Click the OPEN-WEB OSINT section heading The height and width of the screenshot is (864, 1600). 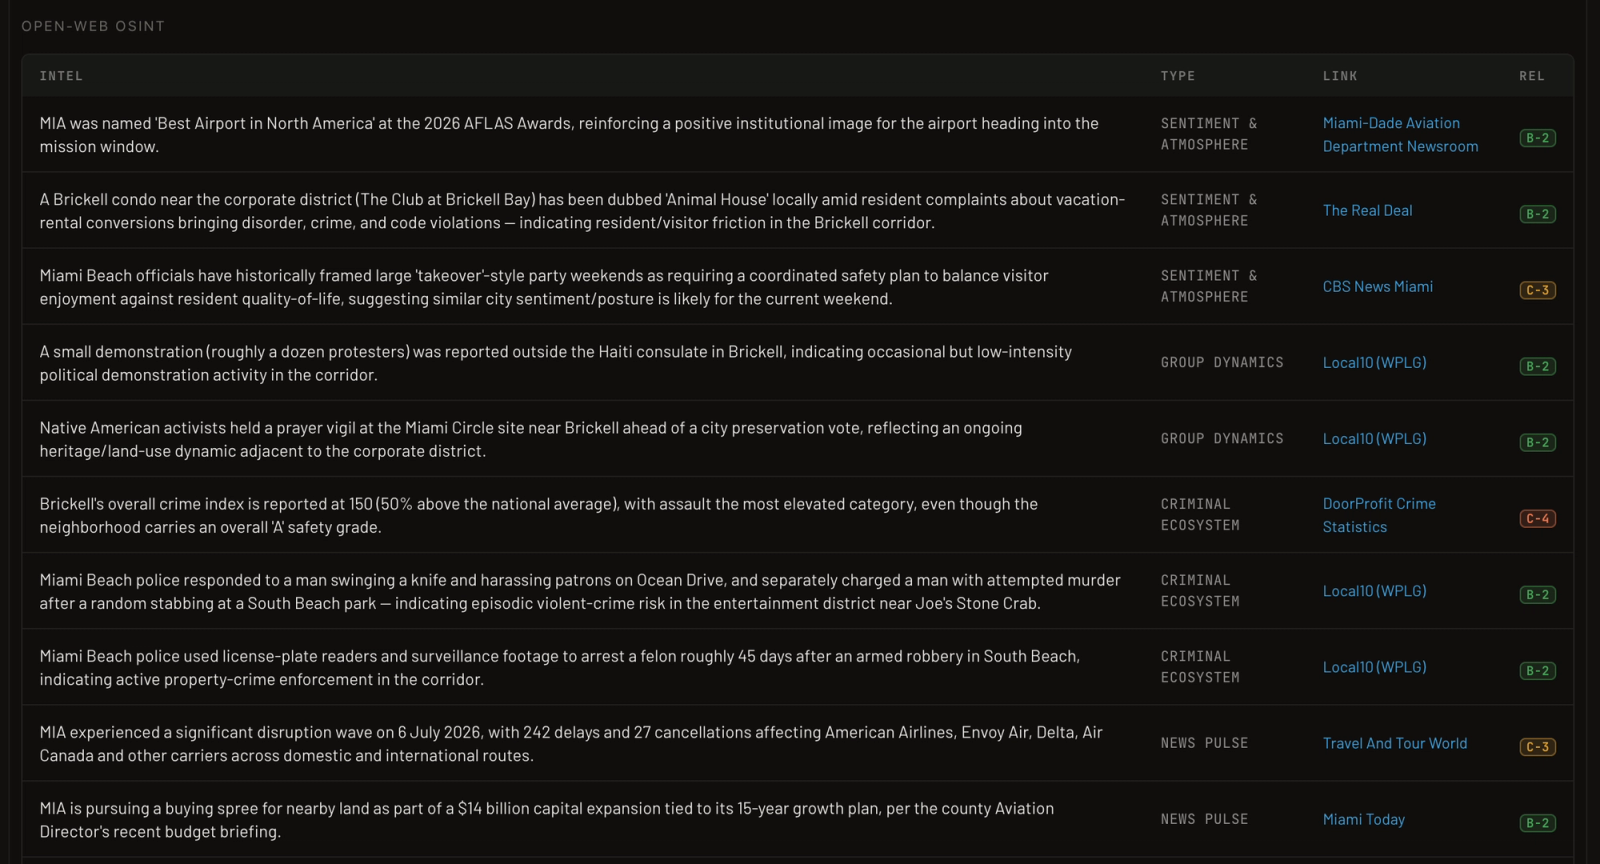click(93, 26)
